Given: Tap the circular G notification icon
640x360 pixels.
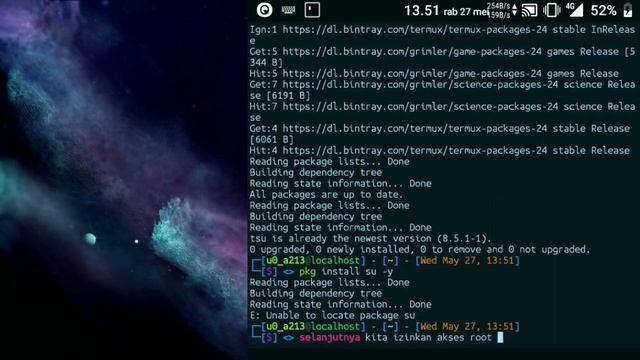Looking at the screenshot, I should [264, 10].
